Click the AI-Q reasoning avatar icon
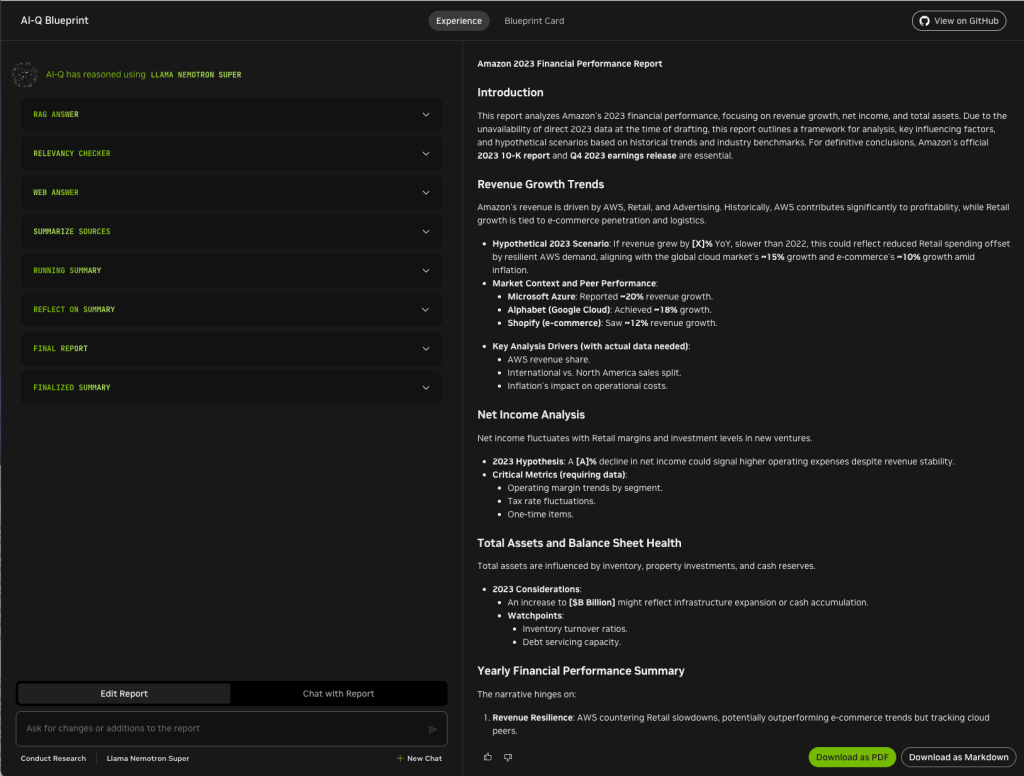The height and width of the screenshot is (776, 1024). pyautogui.click(x=25, y=75)
